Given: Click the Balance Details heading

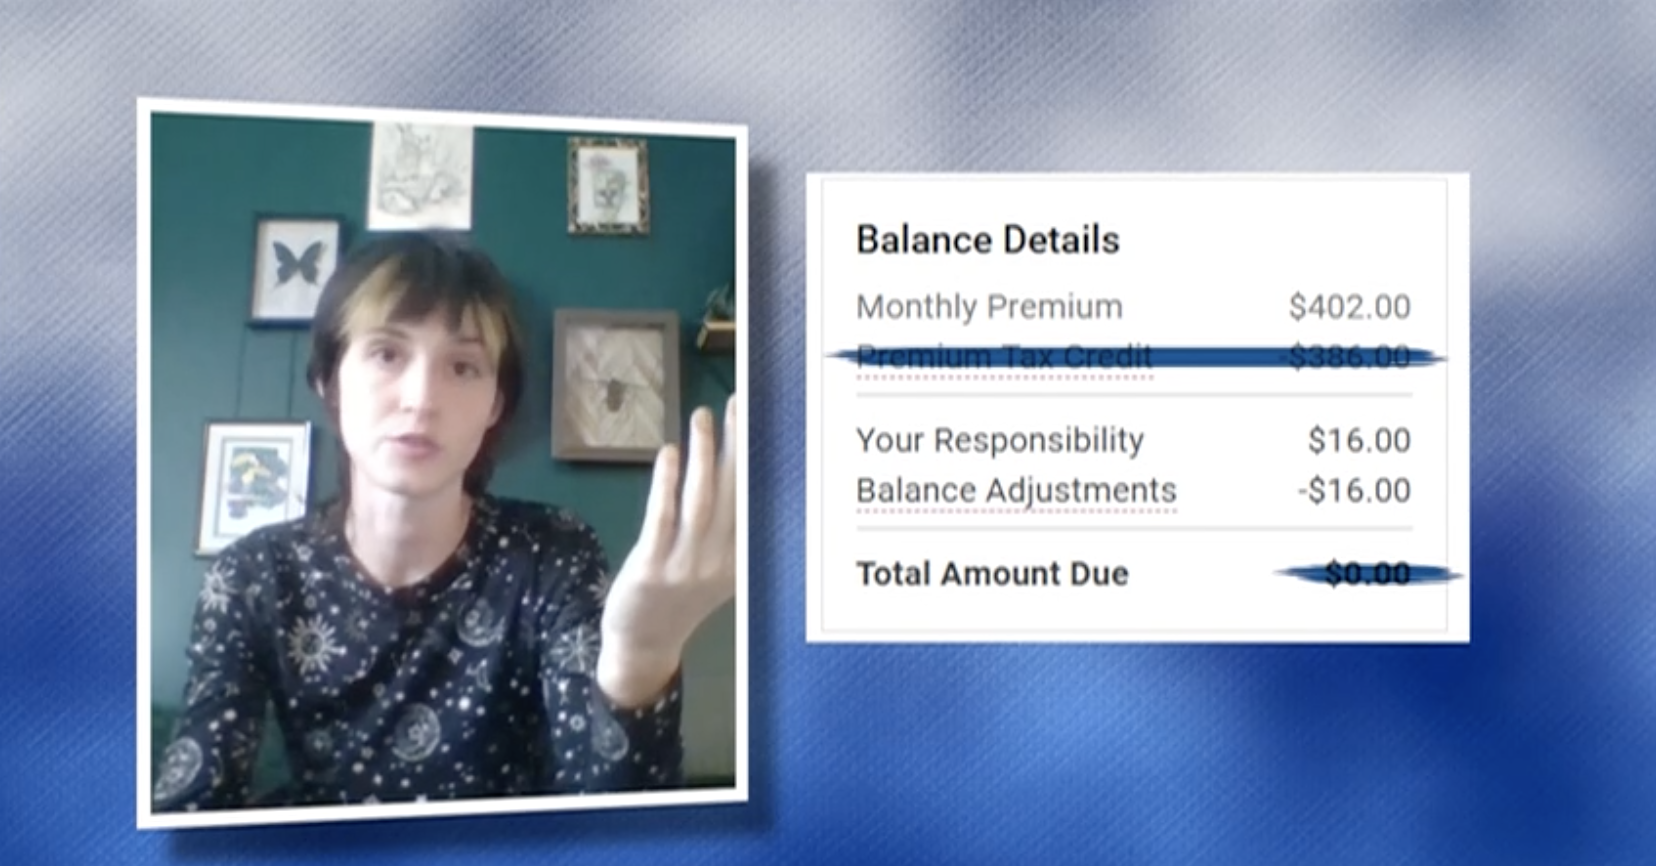Looking at the screenshot, I should point(987,240).
